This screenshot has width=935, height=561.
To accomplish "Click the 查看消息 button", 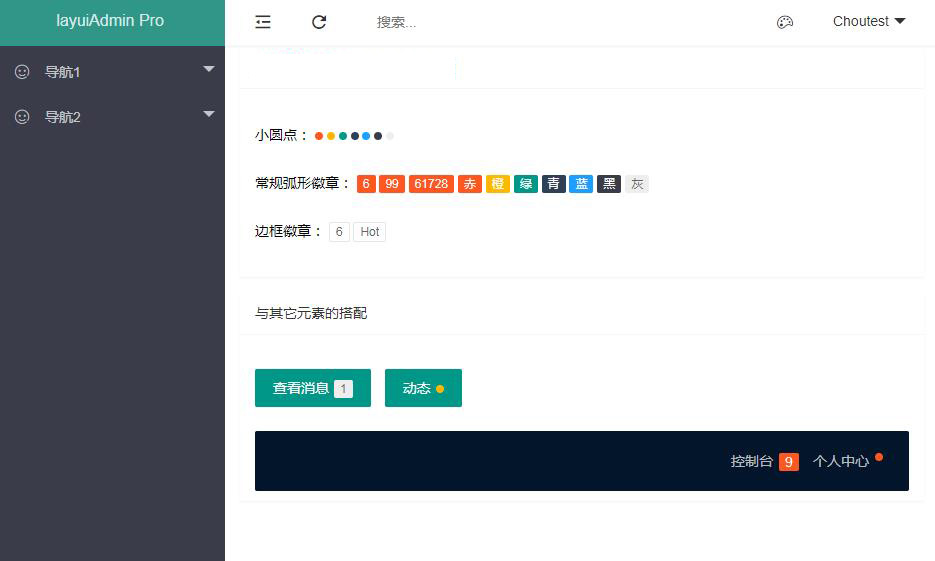I will point(312,388).
